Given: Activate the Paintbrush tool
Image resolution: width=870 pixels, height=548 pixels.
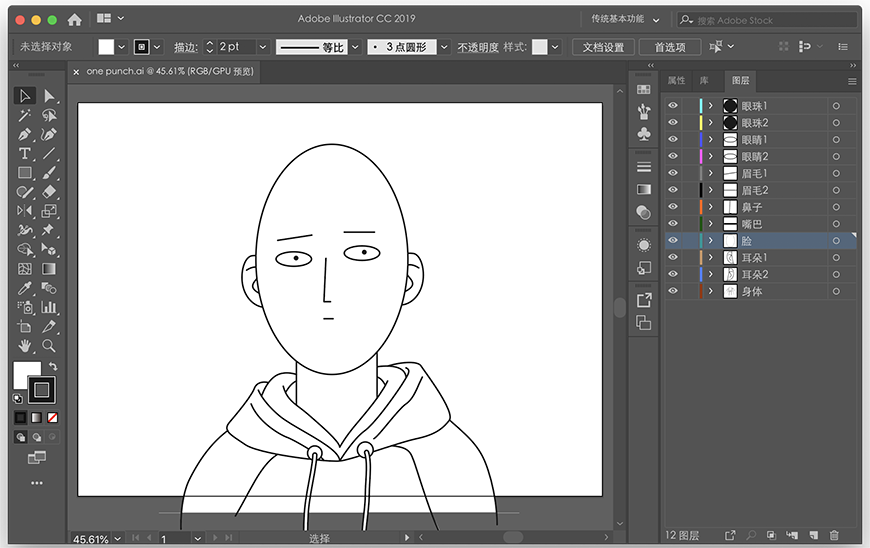Looking at the screenshot, I should click(x=49, y=173).
